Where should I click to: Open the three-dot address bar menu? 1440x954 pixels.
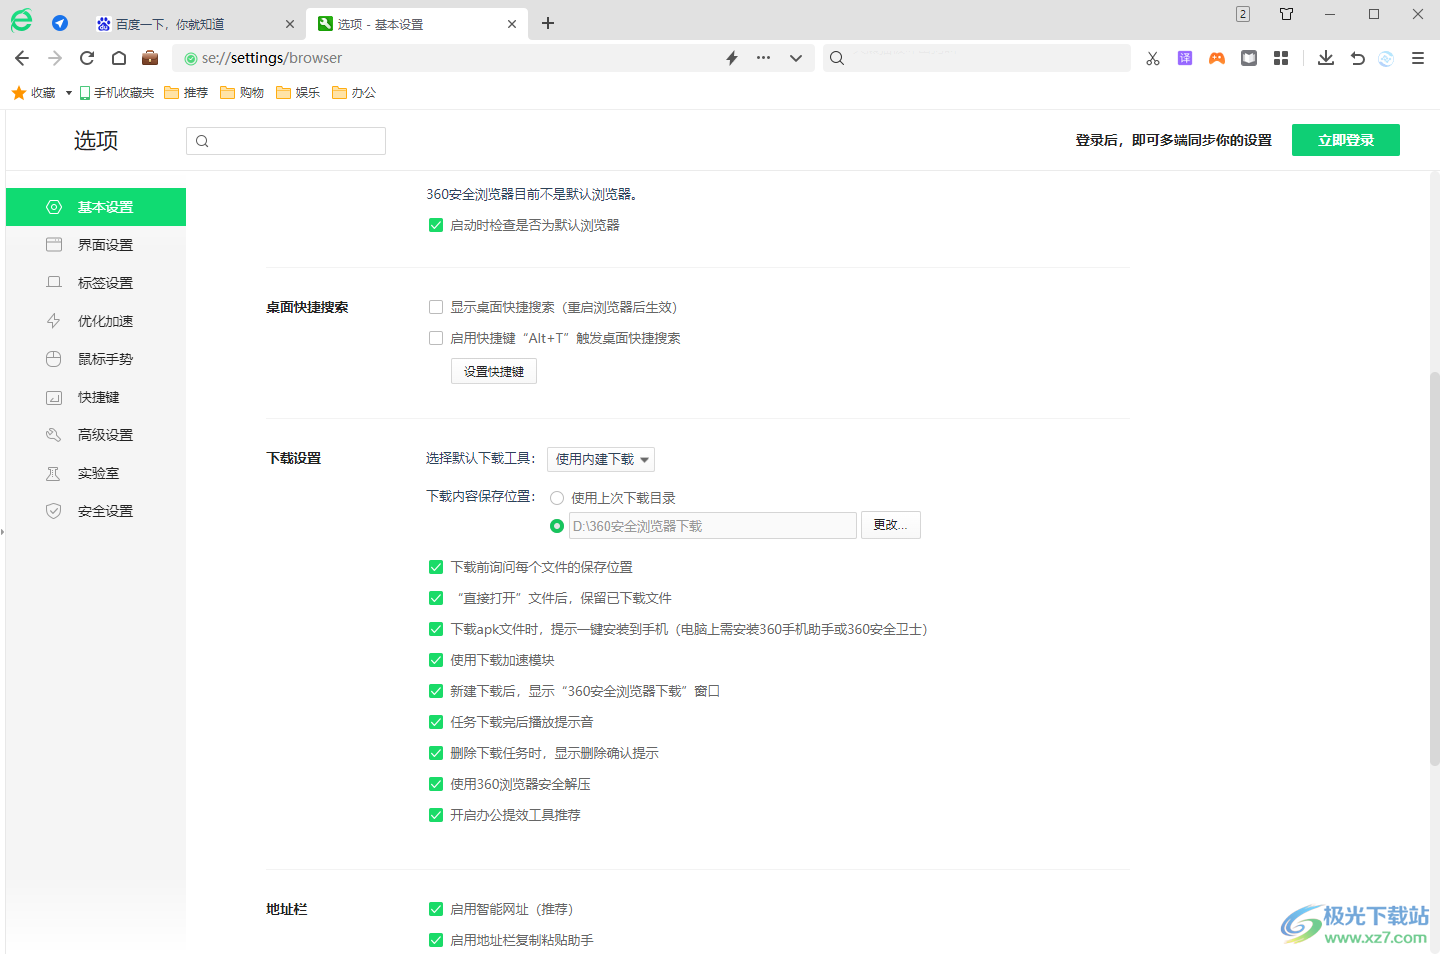(764, 58)
